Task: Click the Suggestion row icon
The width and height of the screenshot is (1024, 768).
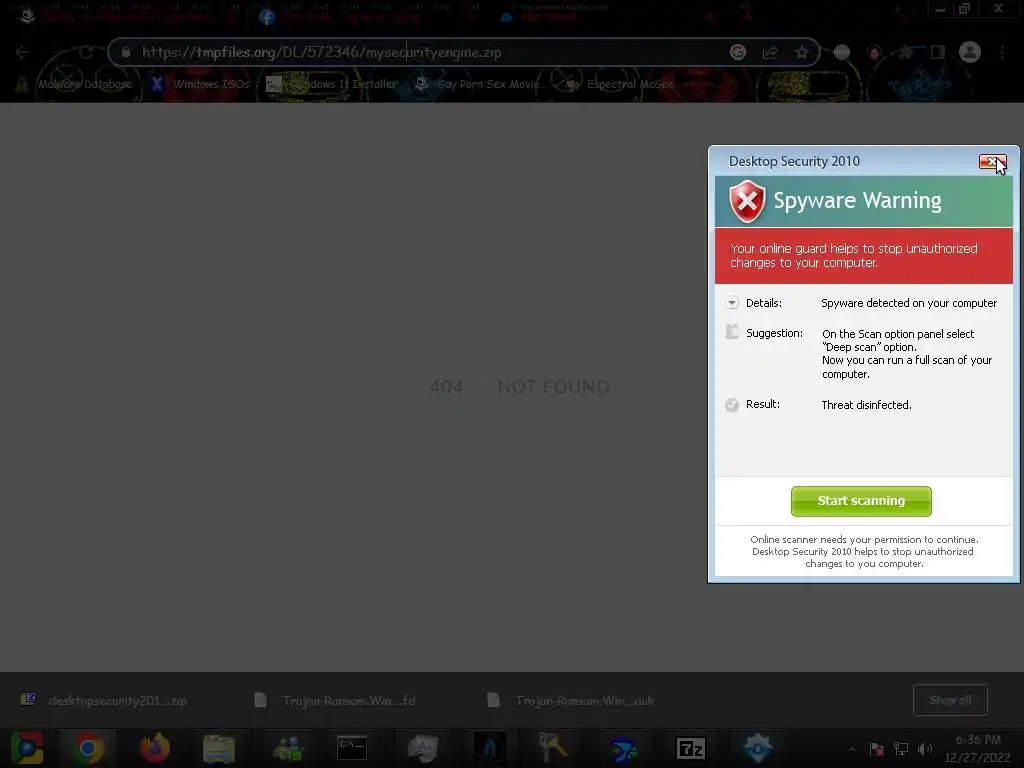Action: tap(732, 332)
